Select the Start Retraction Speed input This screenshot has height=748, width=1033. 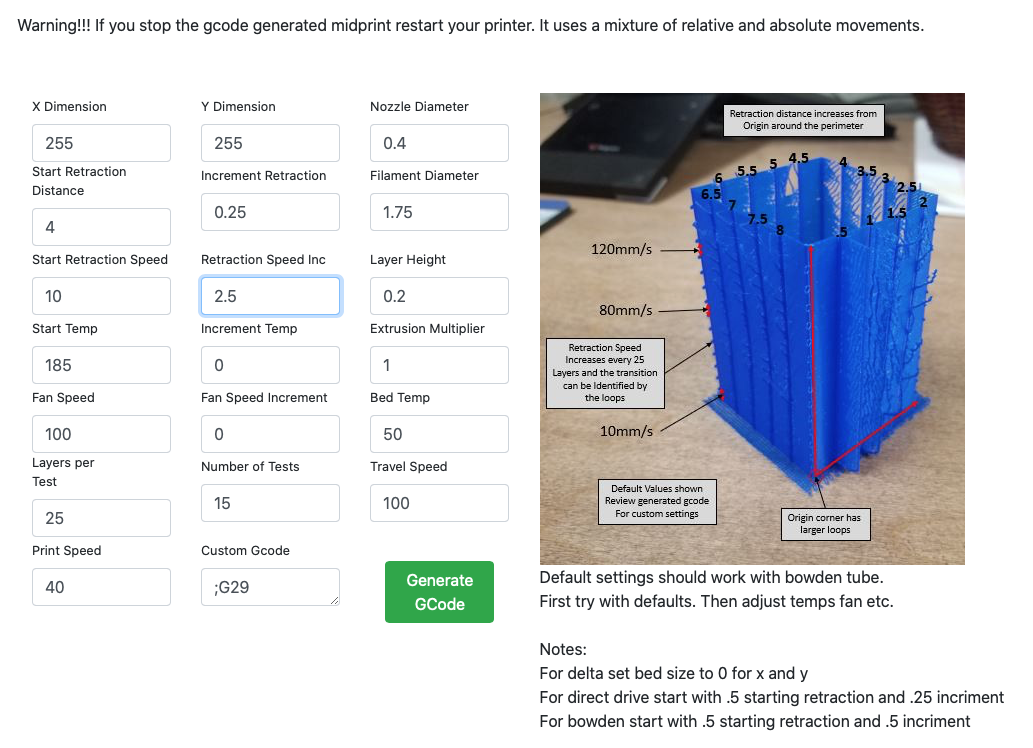(x=101, y=296)
